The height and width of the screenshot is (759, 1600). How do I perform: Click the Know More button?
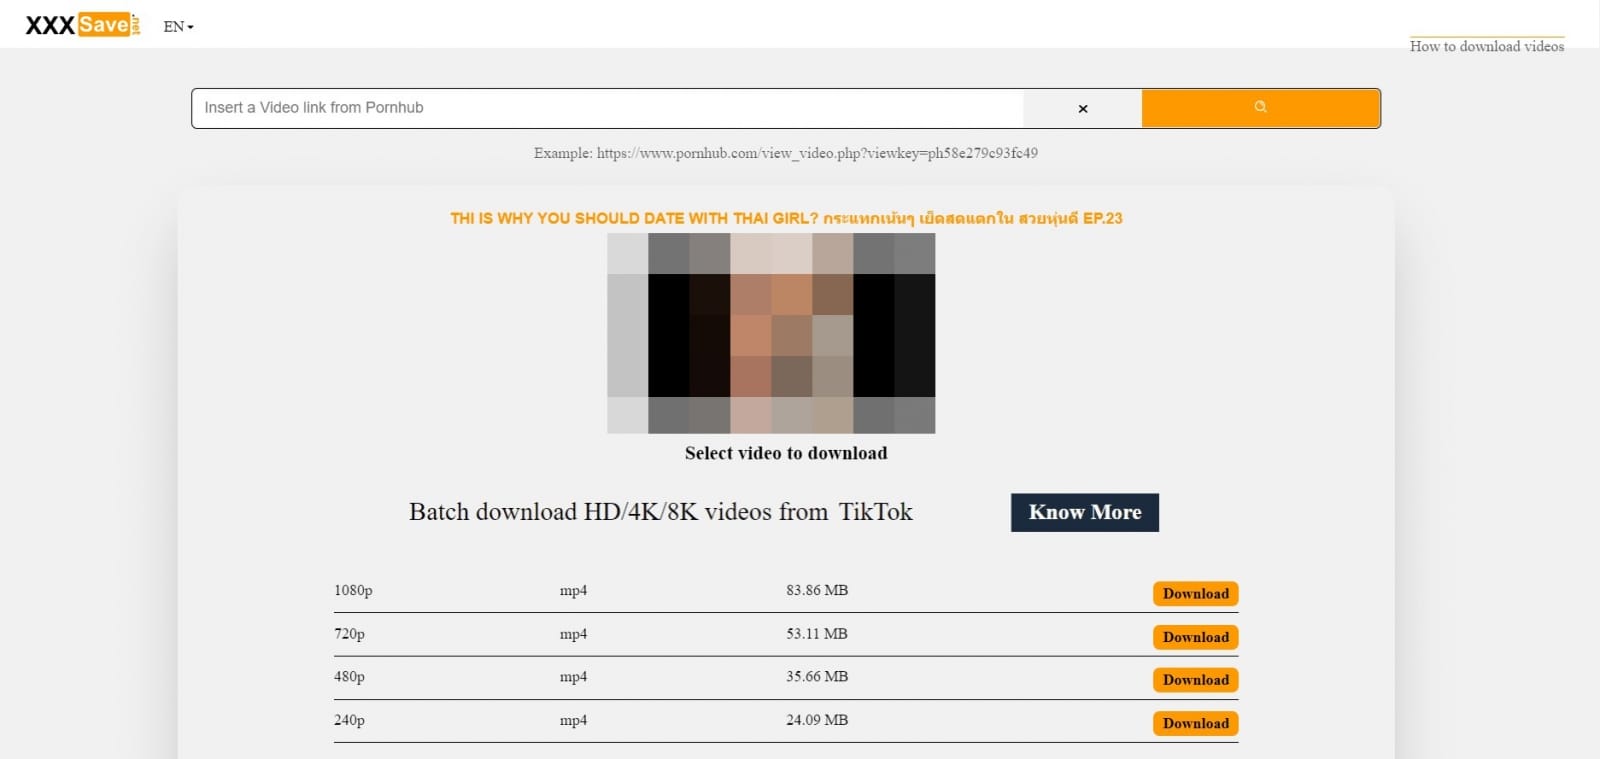point(1085,512)
